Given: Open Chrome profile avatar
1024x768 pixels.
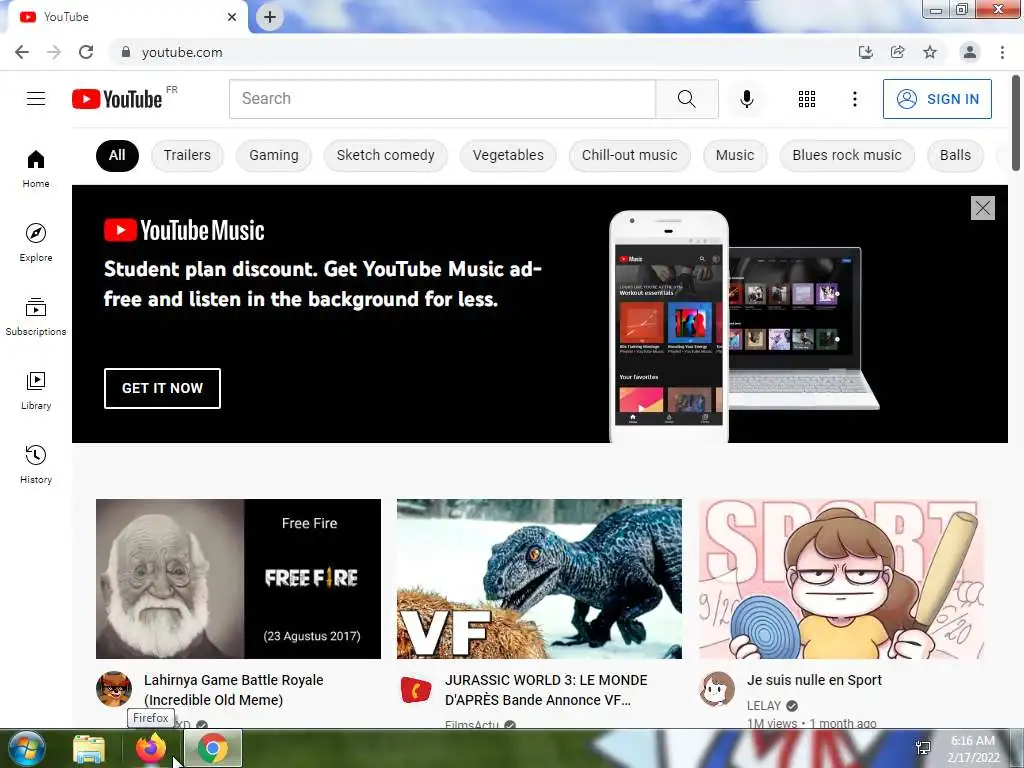Looking at the screenshot, I should tap(969, 52).
